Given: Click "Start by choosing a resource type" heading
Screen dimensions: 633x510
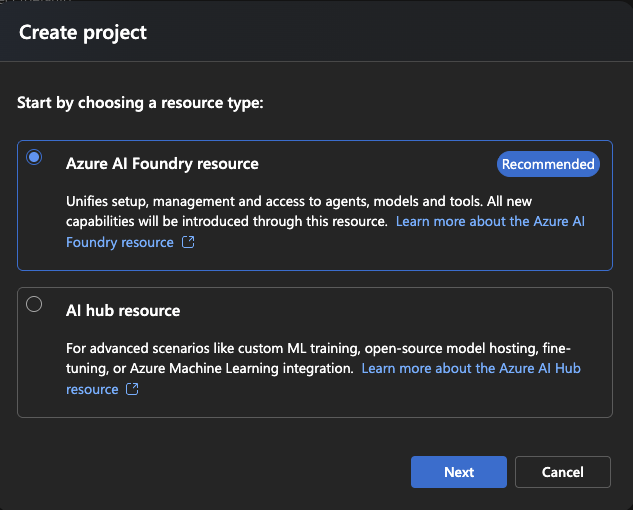Looking at the screenshot, I should pos(141,103).
